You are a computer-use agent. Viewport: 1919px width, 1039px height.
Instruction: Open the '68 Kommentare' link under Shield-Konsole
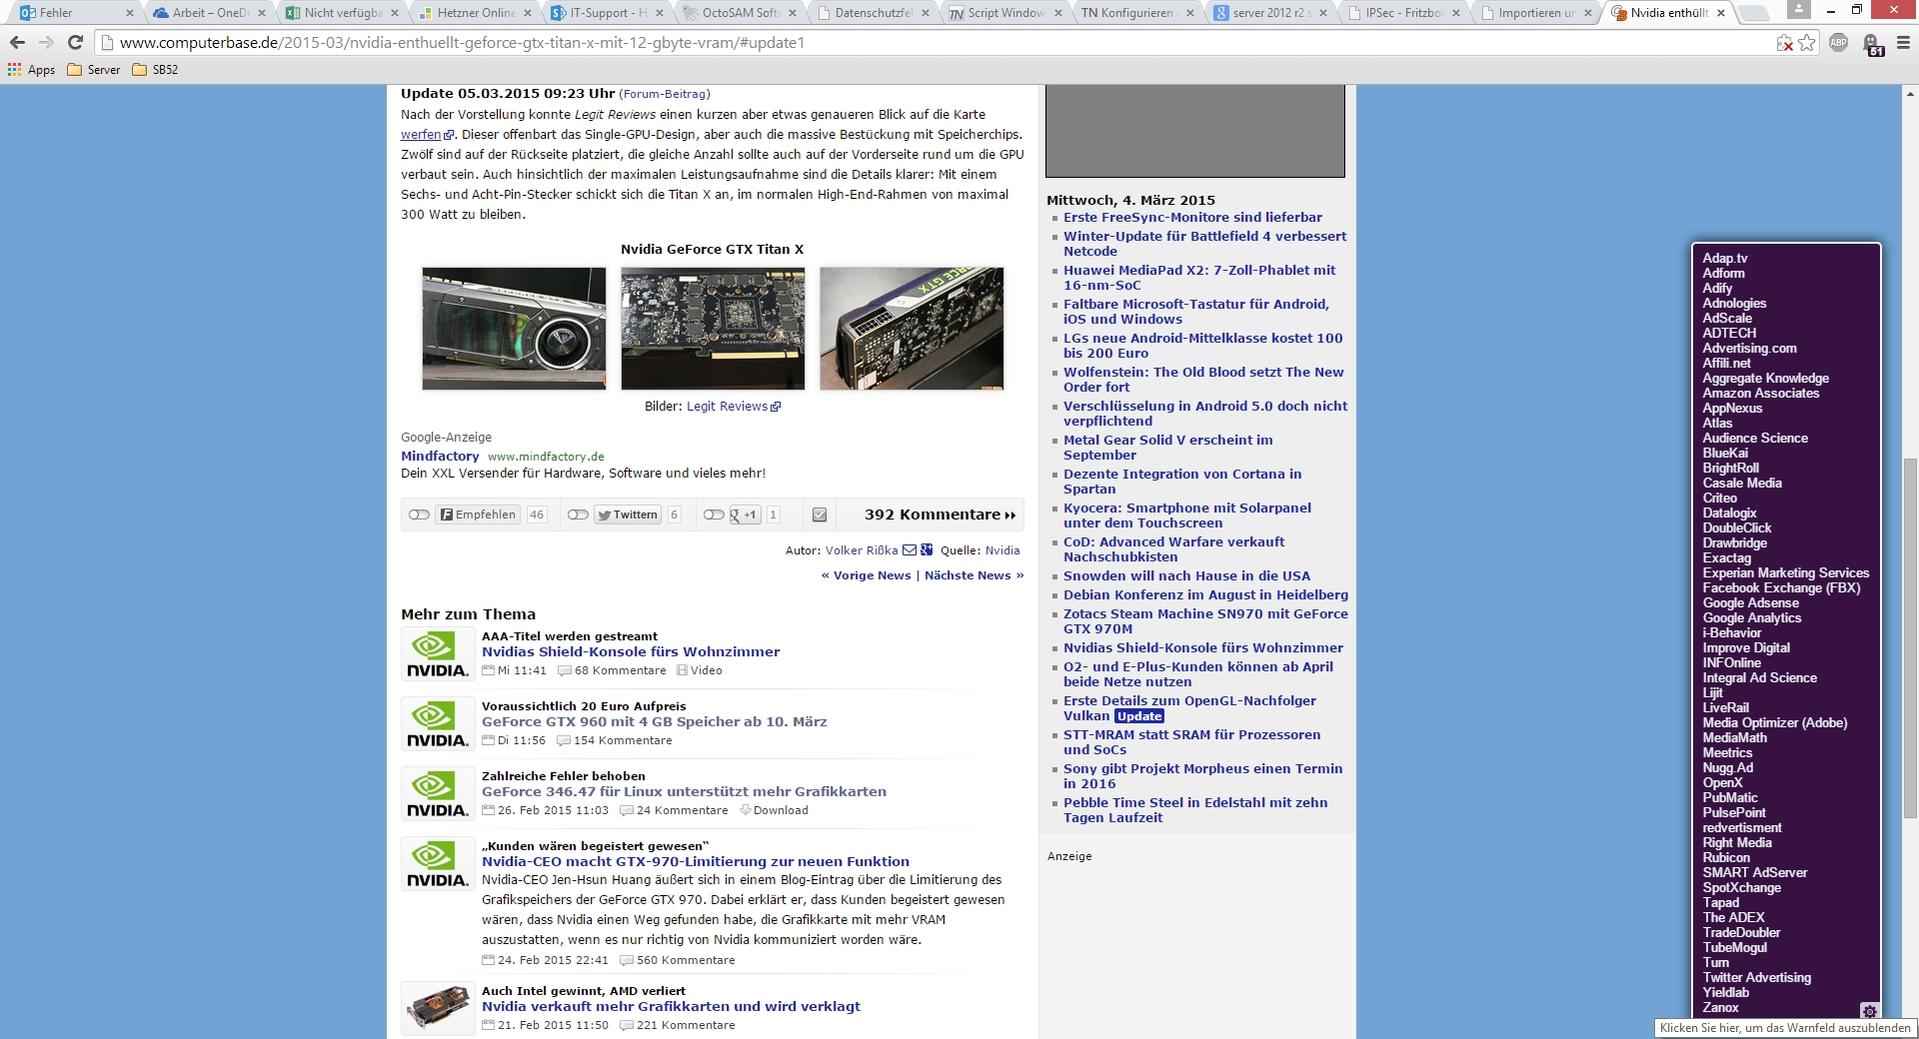point(611,671)
